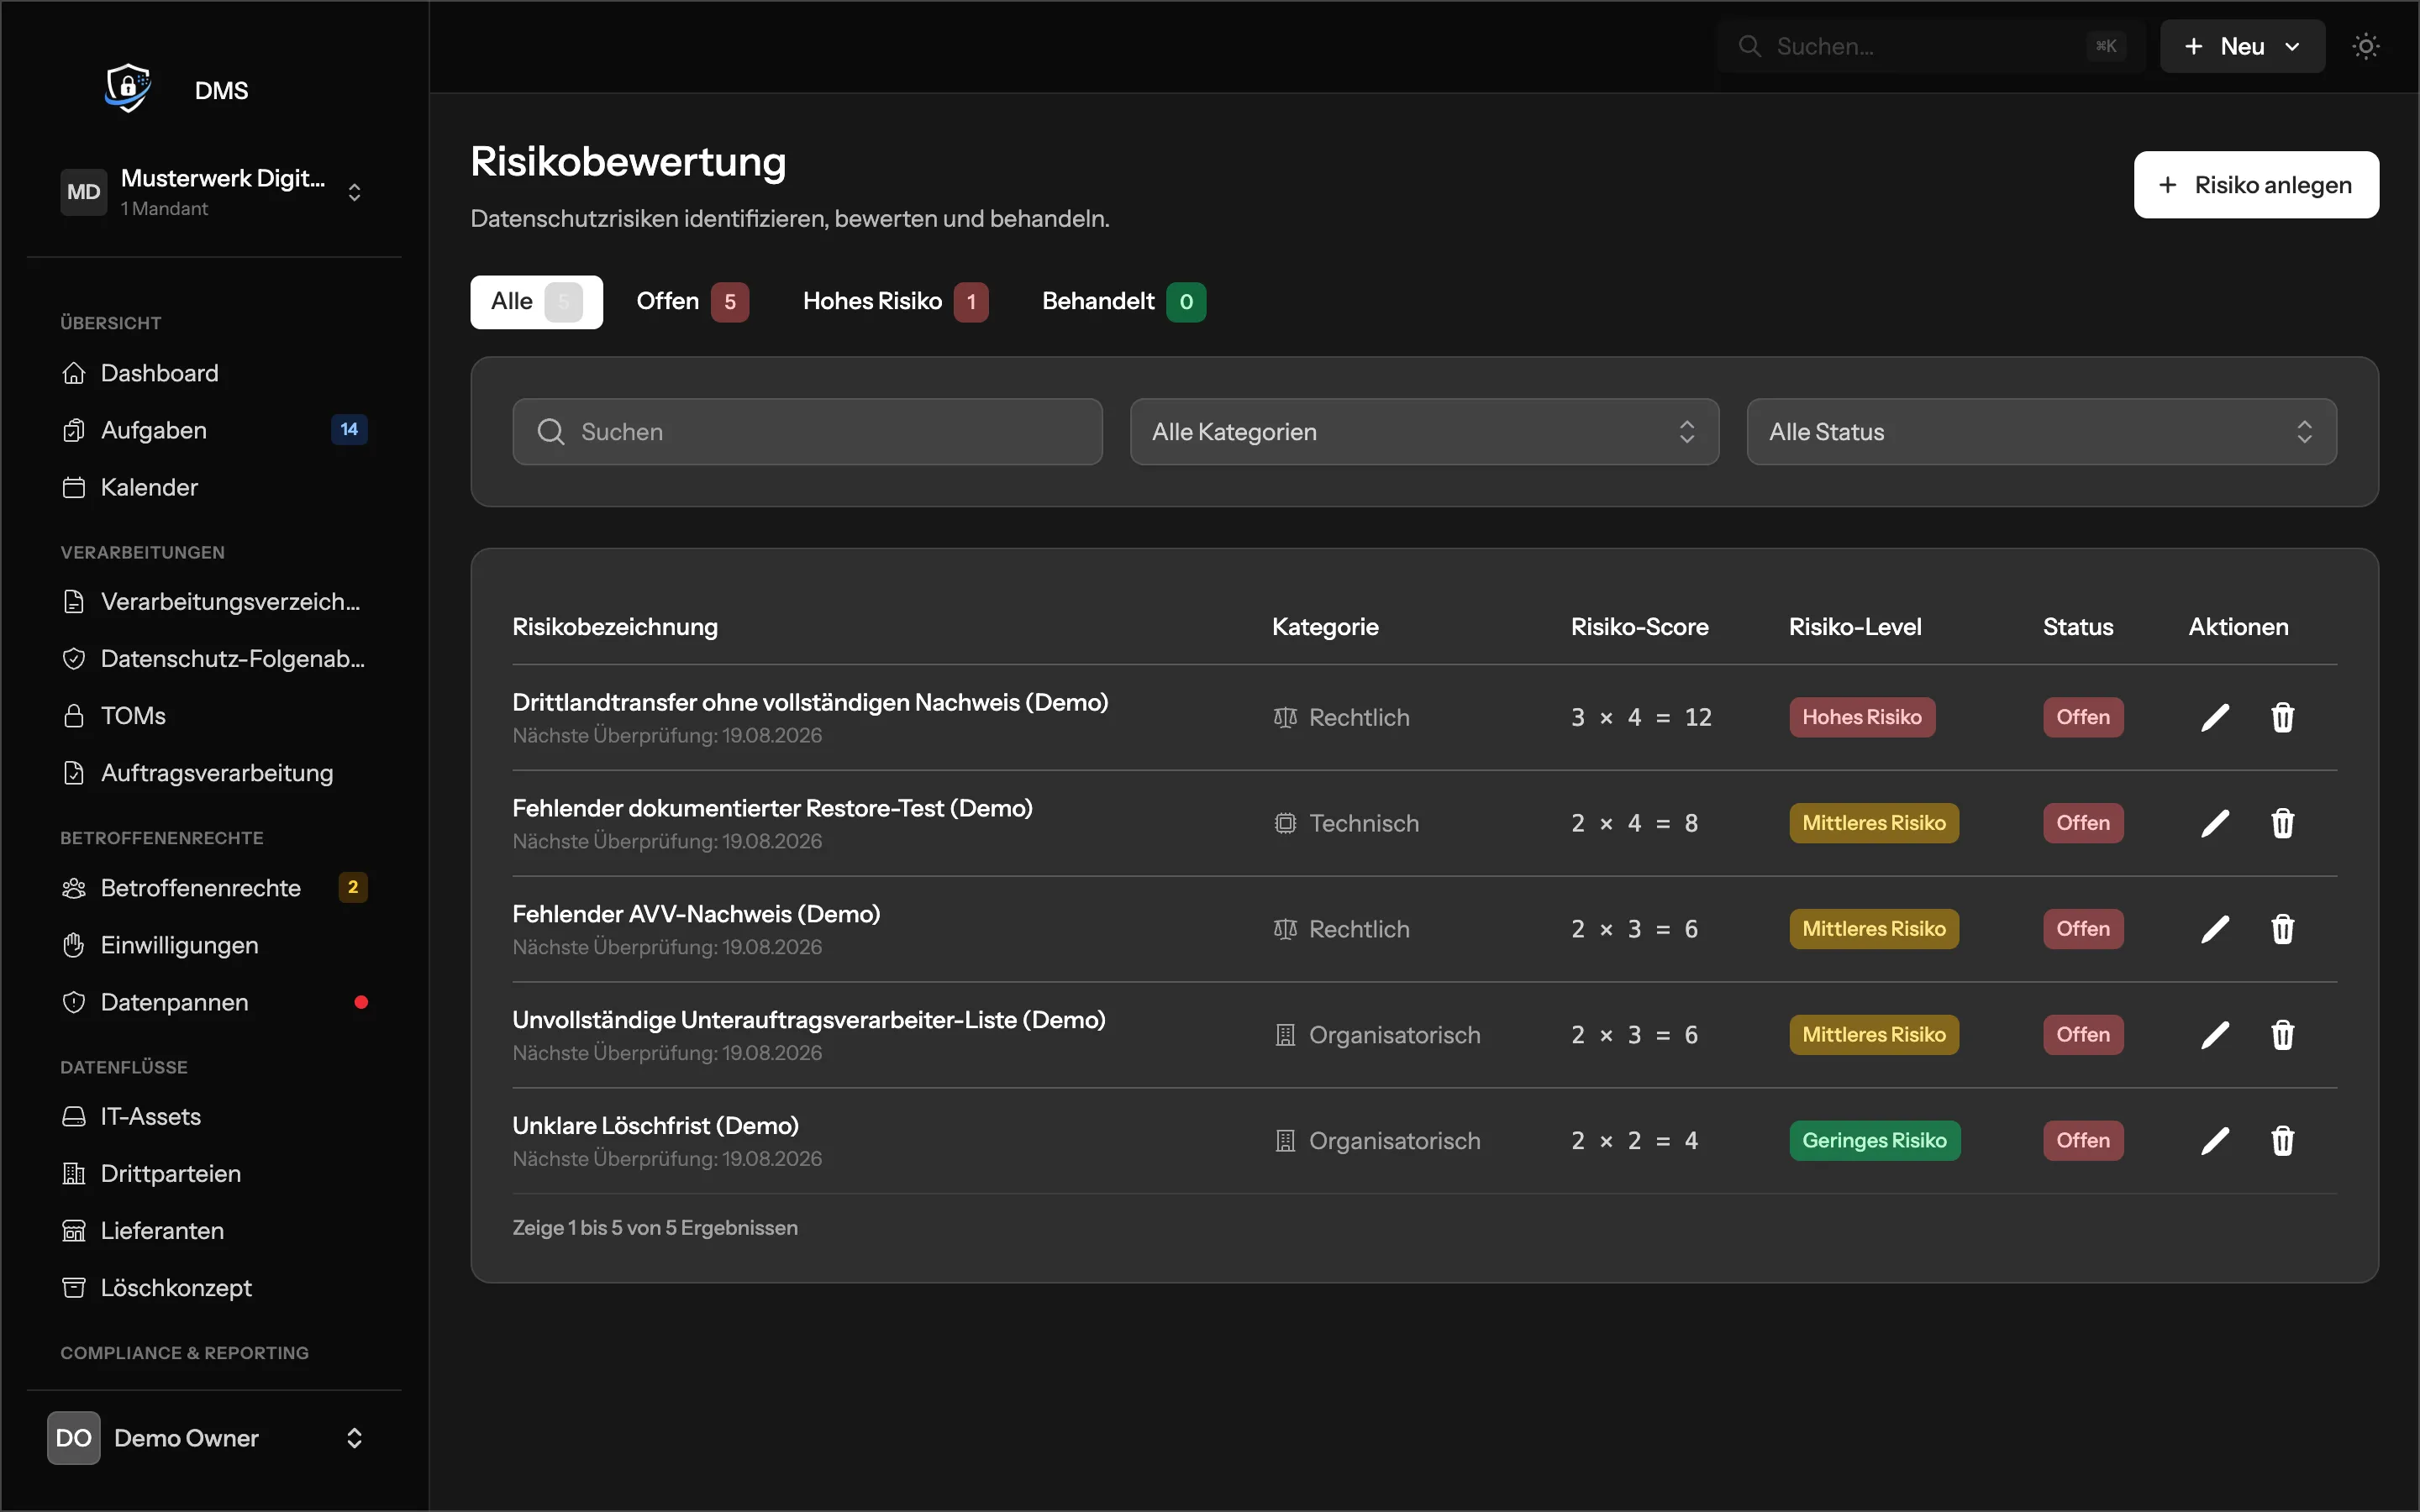Open the Alle Status dropdown
This screenshot has height=1512, width=2420.
2041,431
